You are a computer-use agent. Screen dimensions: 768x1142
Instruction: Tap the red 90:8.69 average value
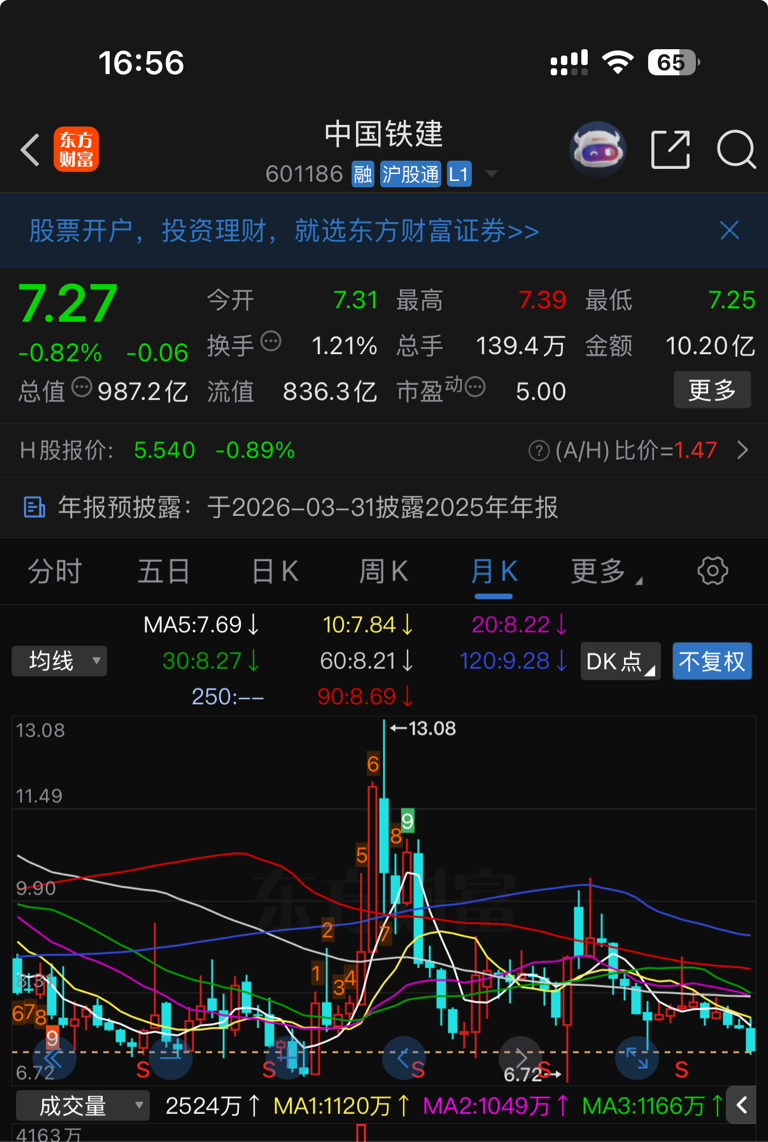(366, 698)
